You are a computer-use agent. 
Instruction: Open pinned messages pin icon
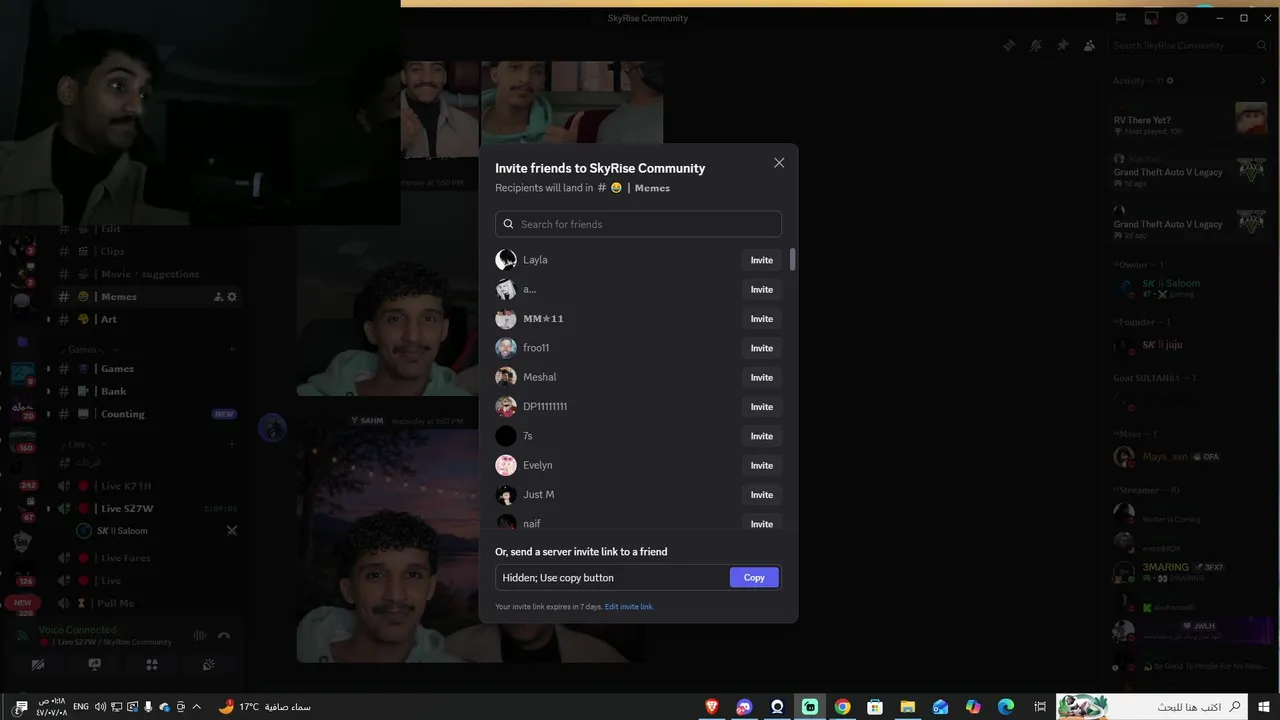point(1063,45)
